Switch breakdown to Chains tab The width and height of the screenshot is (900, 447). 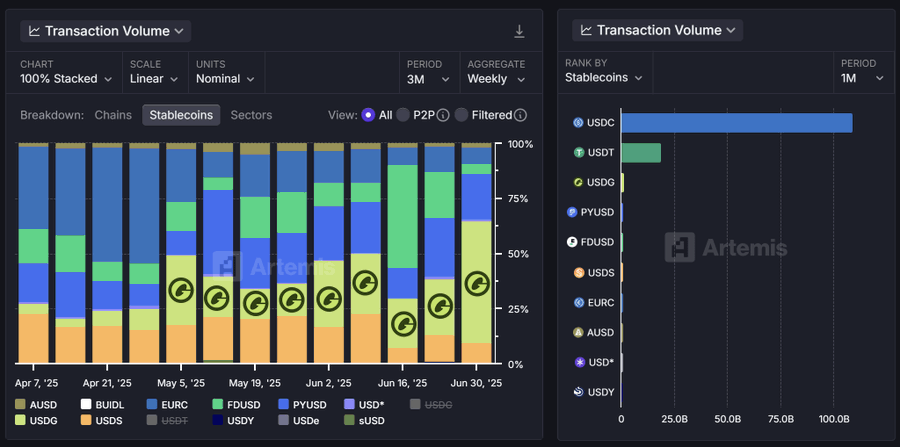click(x=113, y=115)
